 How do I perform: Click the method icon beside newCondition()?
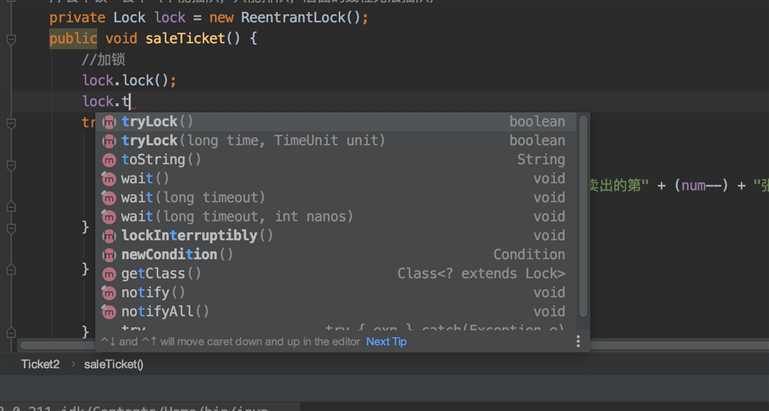point(110,255)
